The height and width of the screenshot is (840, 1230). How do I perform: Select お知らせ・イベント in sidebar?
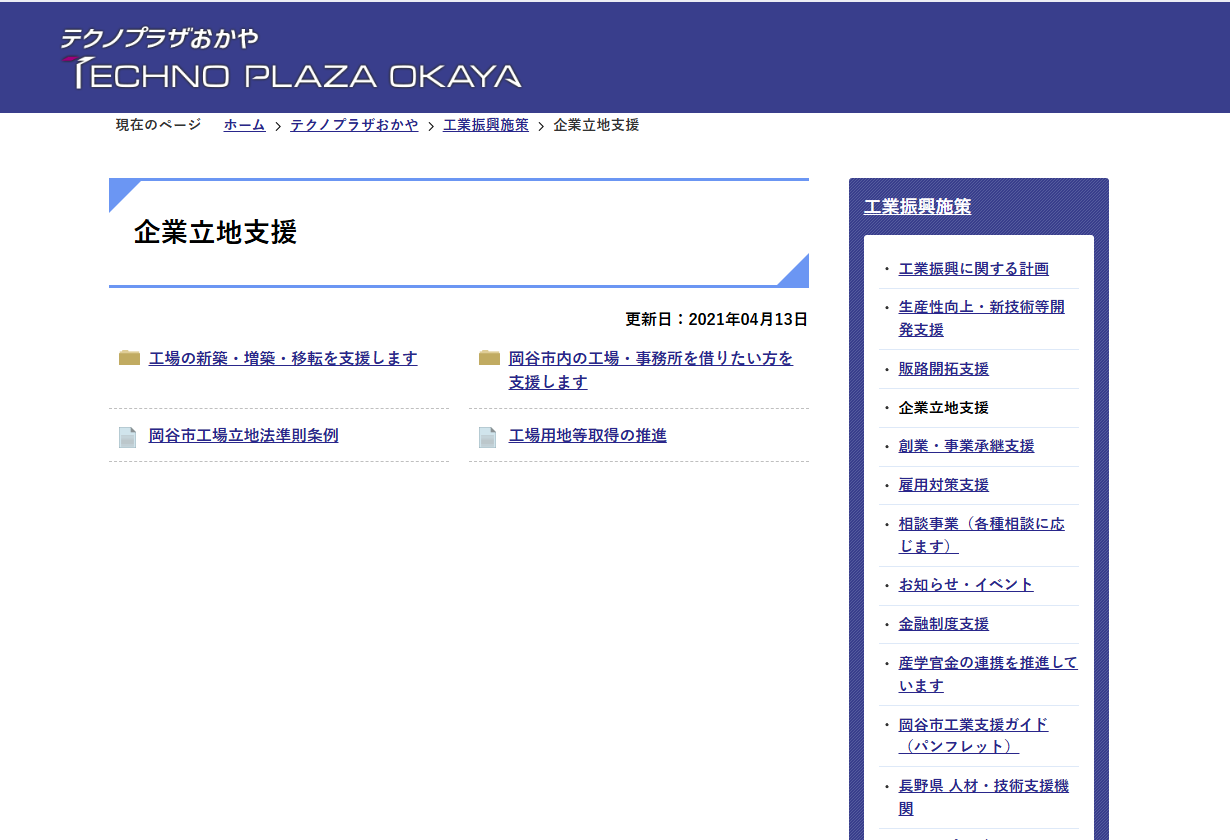966,585
